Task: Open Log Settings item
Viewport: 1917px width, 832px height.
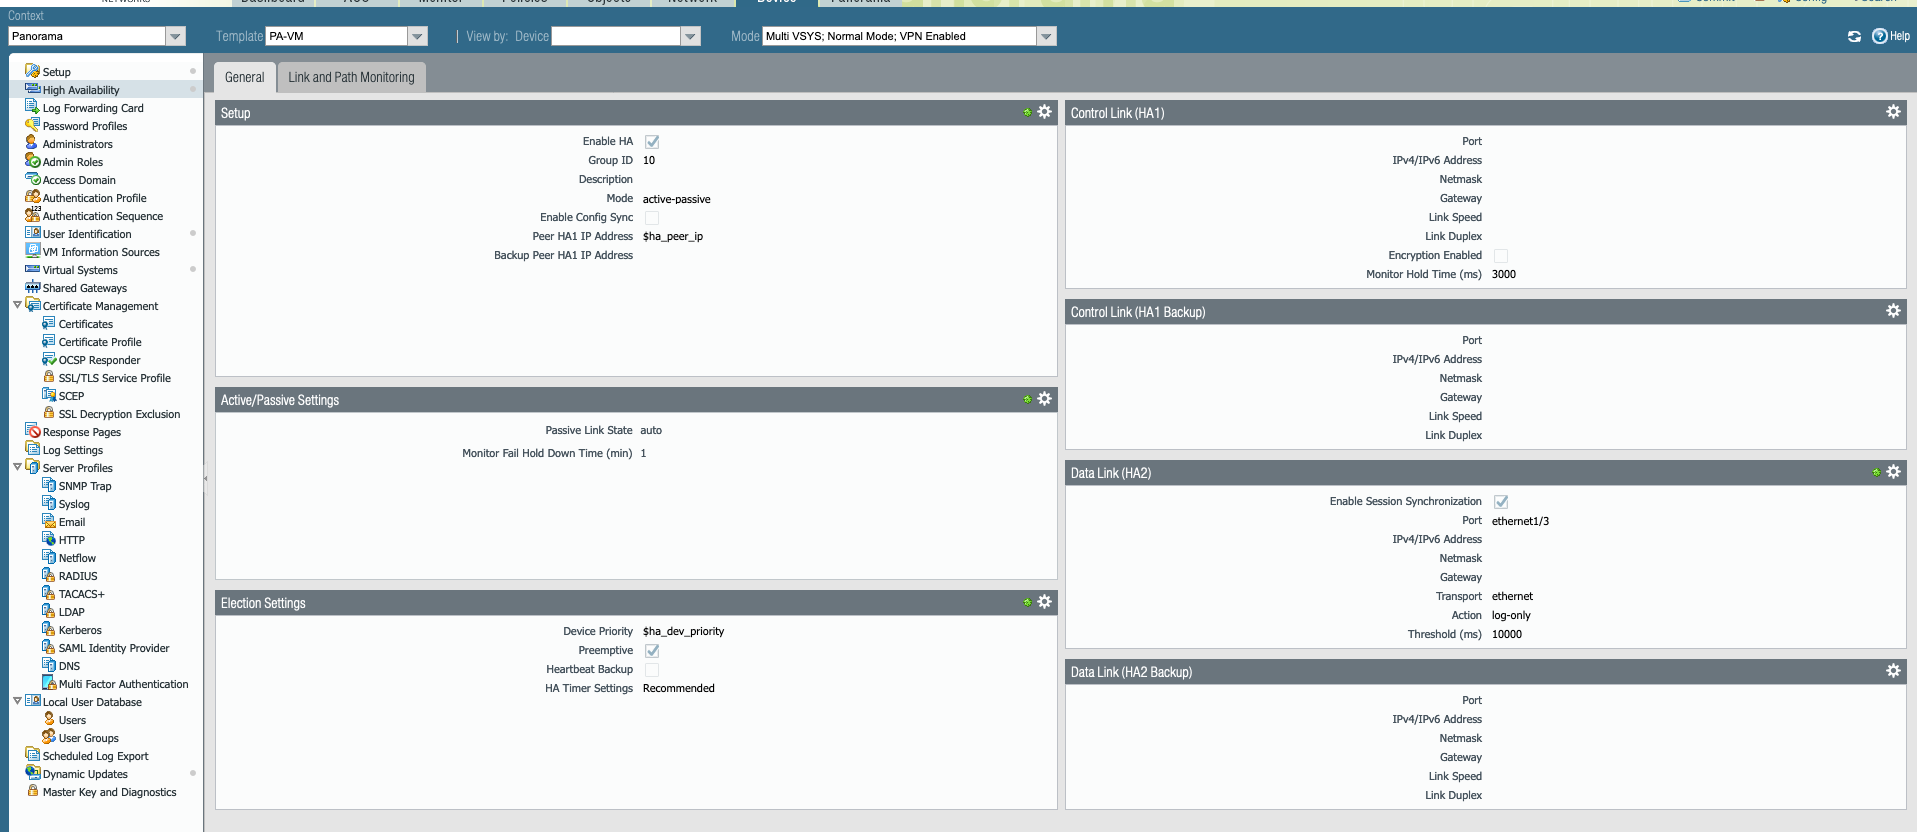Action: (72, 450)
